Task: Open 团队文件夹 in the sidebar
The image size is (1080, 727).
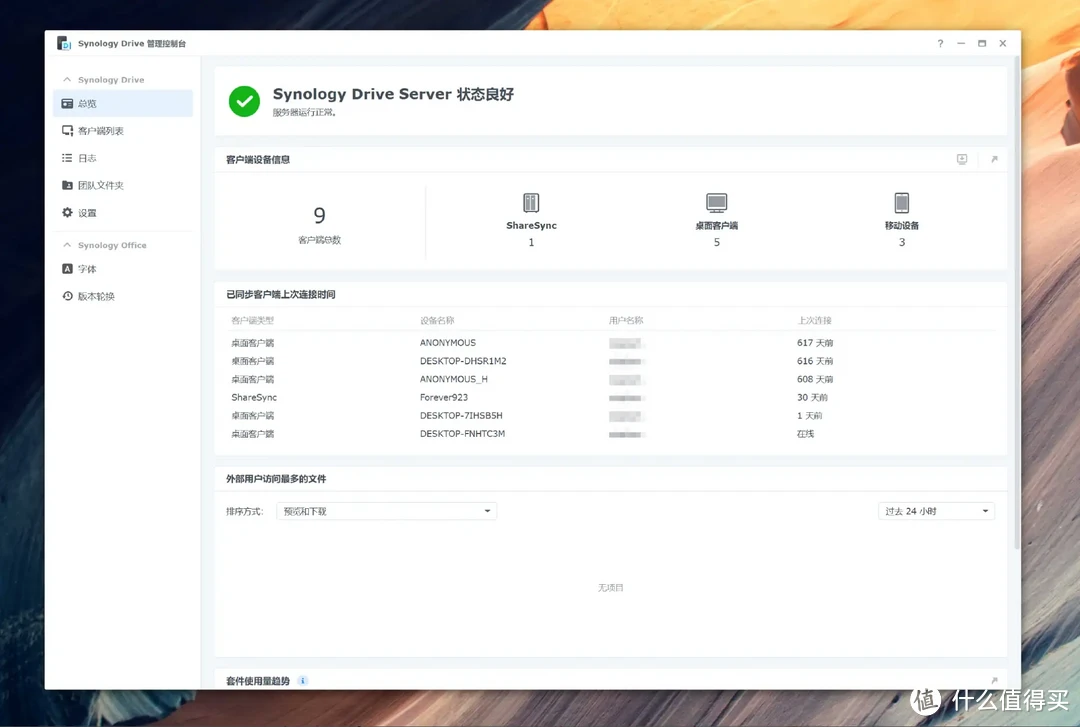Action: tap(100, 185)
